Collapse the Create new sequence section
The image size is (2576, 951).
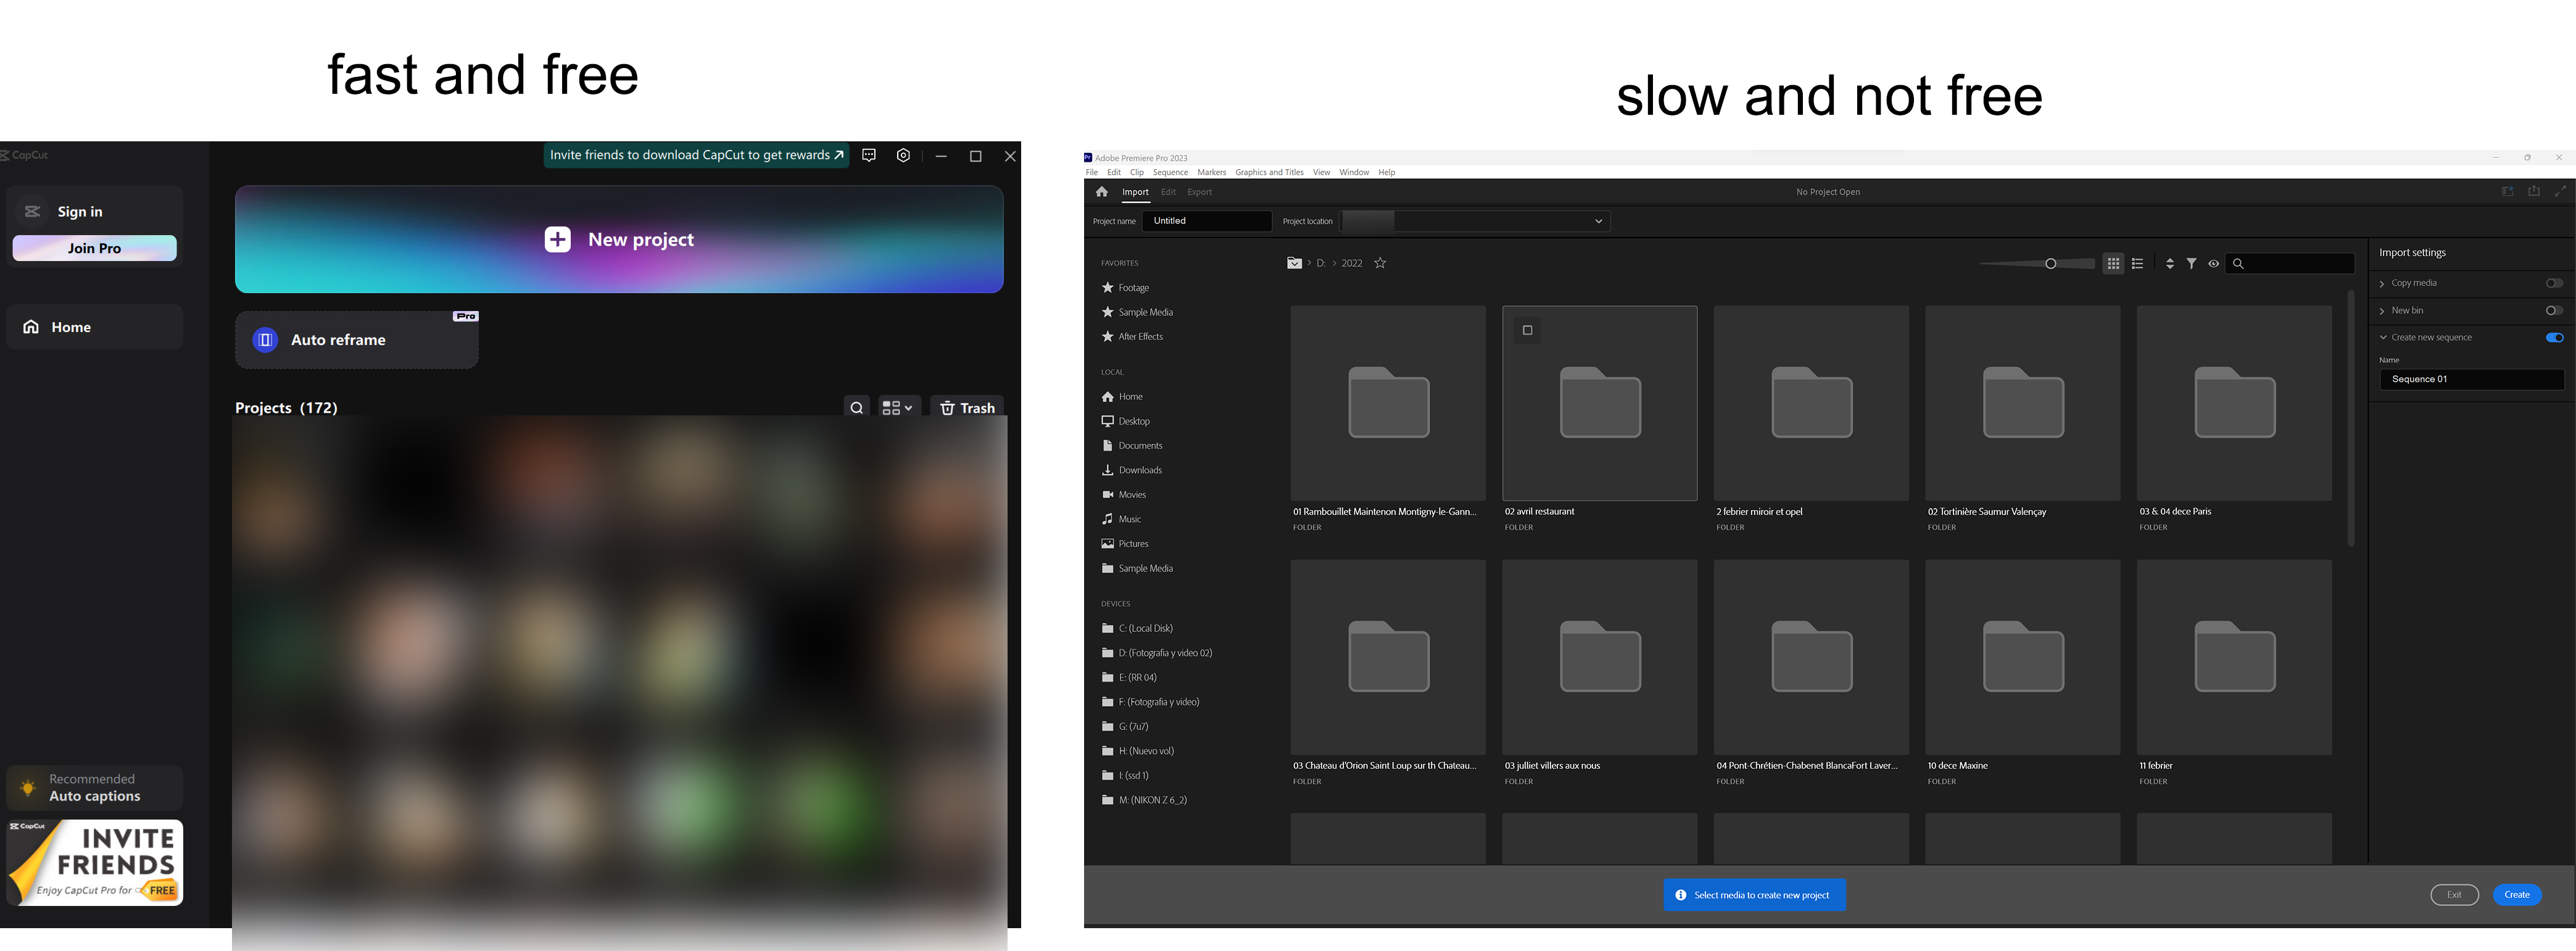tap(2382, 337)
